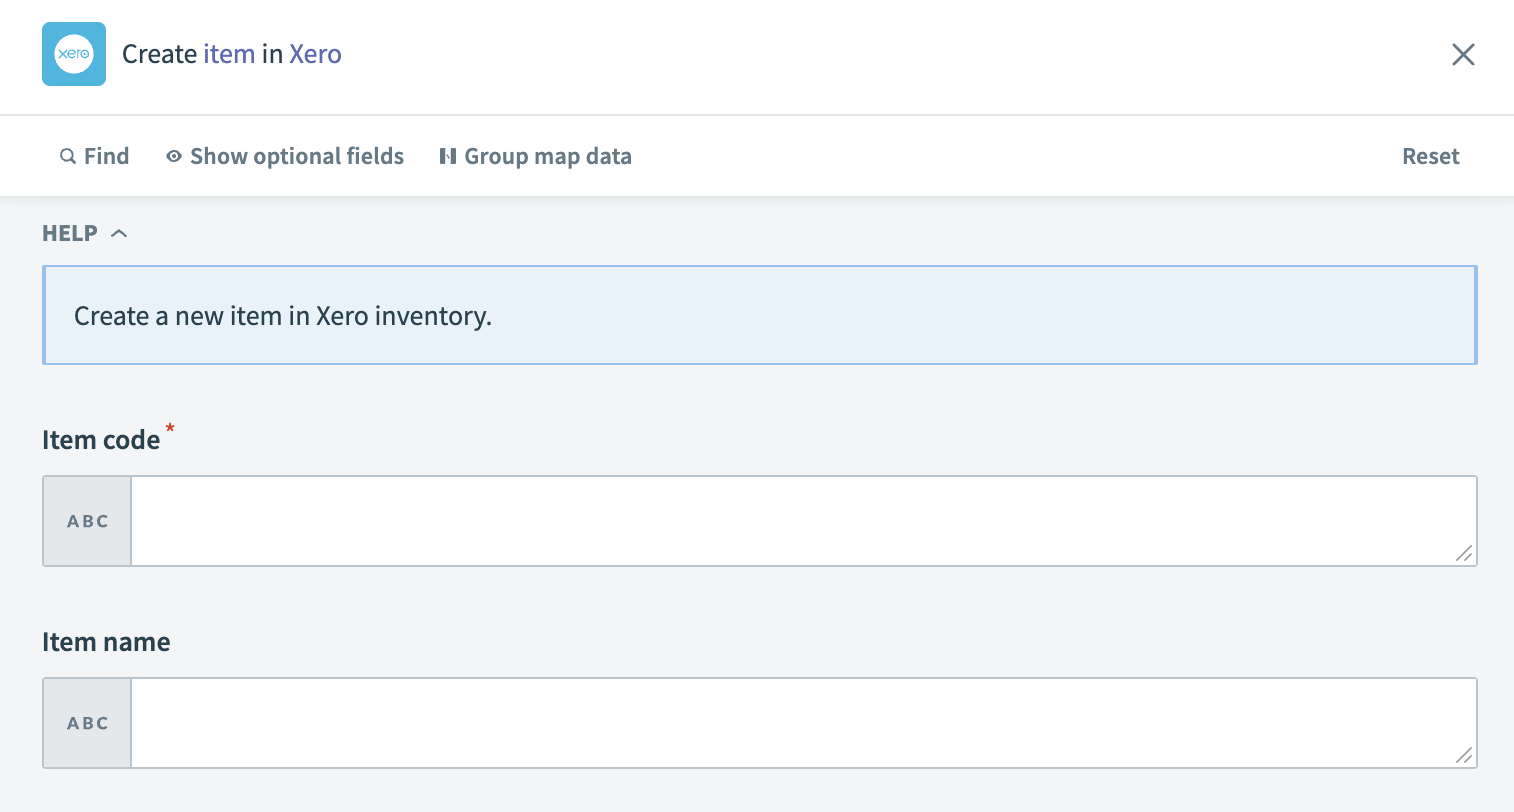Click the Group map data icon

tap(448, 156)
